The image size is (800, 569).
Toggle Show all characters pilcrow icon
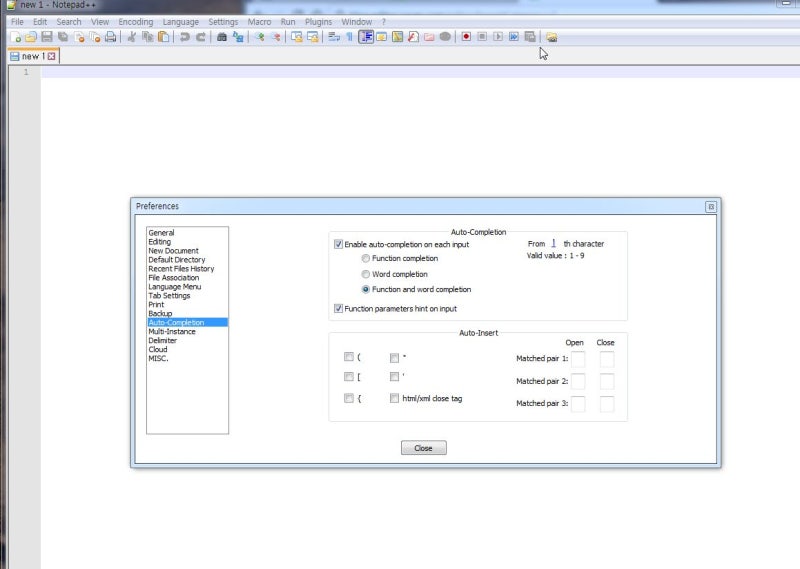tap(349, 37)
